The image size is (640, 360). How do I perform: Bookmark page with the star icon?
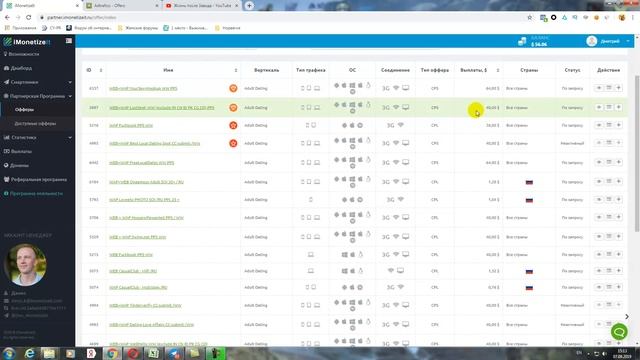pyautogui.click(x=529, y=18)
